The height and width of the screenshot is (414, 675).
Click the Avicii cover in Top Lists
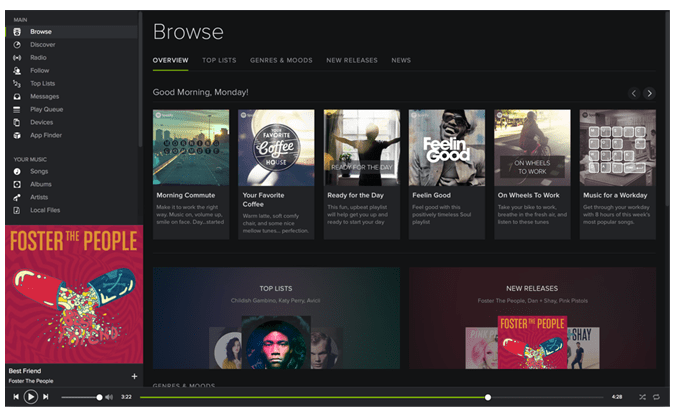[327, 348]
